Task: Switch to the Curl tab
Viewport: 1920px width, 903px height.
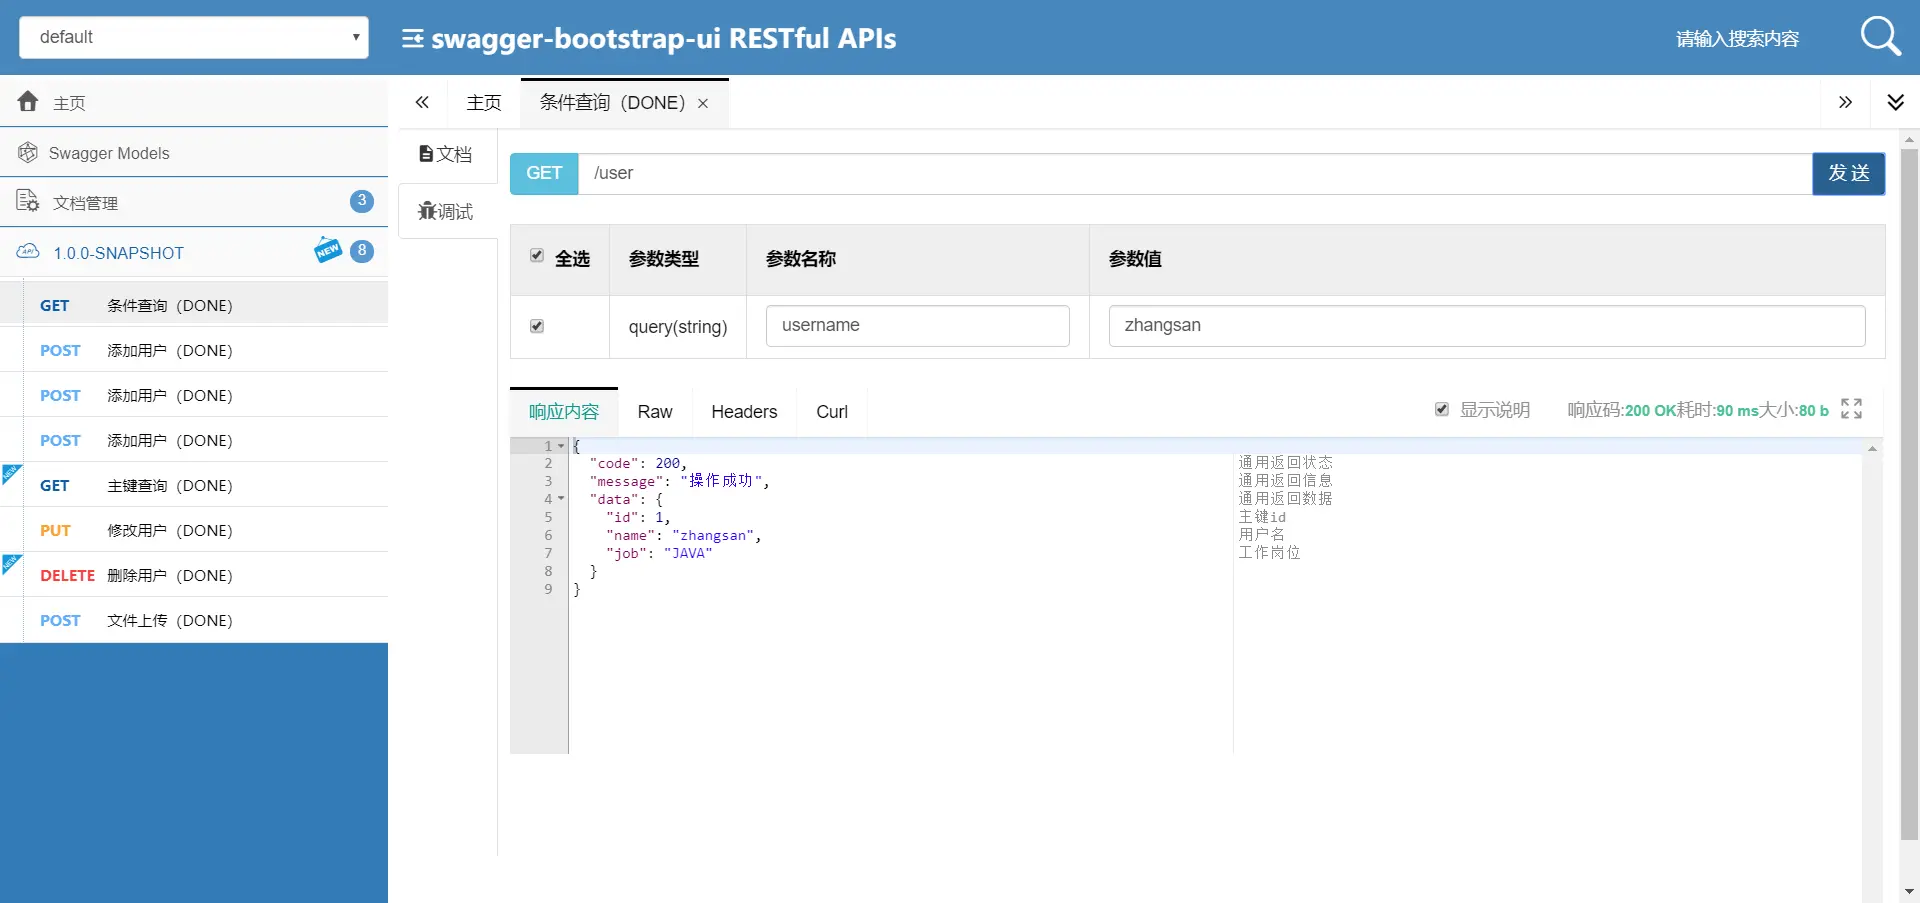Action: [832, 412]
